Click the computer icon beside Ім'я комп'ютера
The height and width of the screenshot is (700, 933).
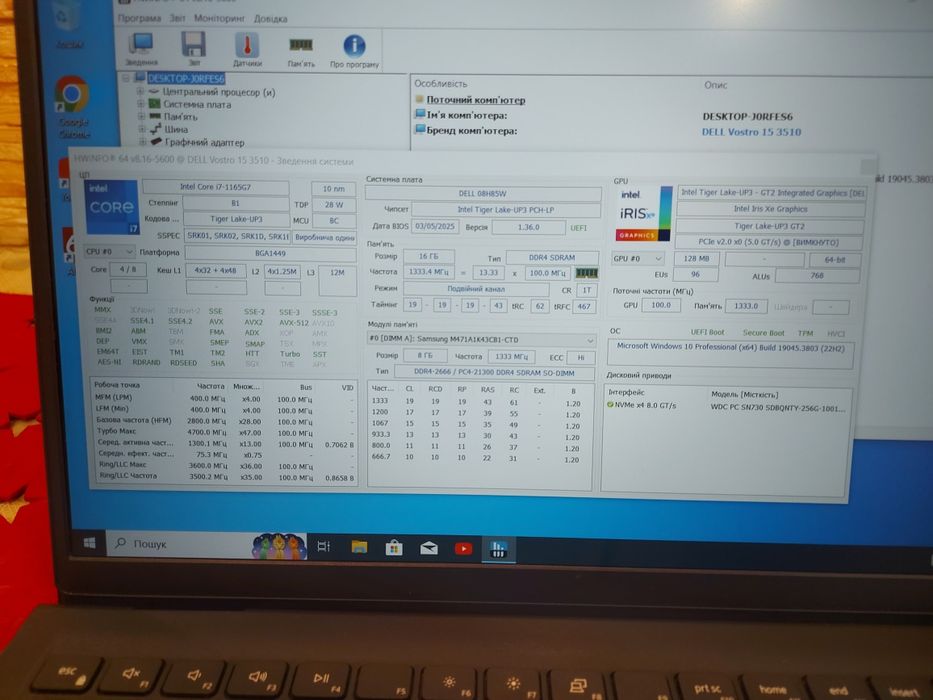pos(420,115)
